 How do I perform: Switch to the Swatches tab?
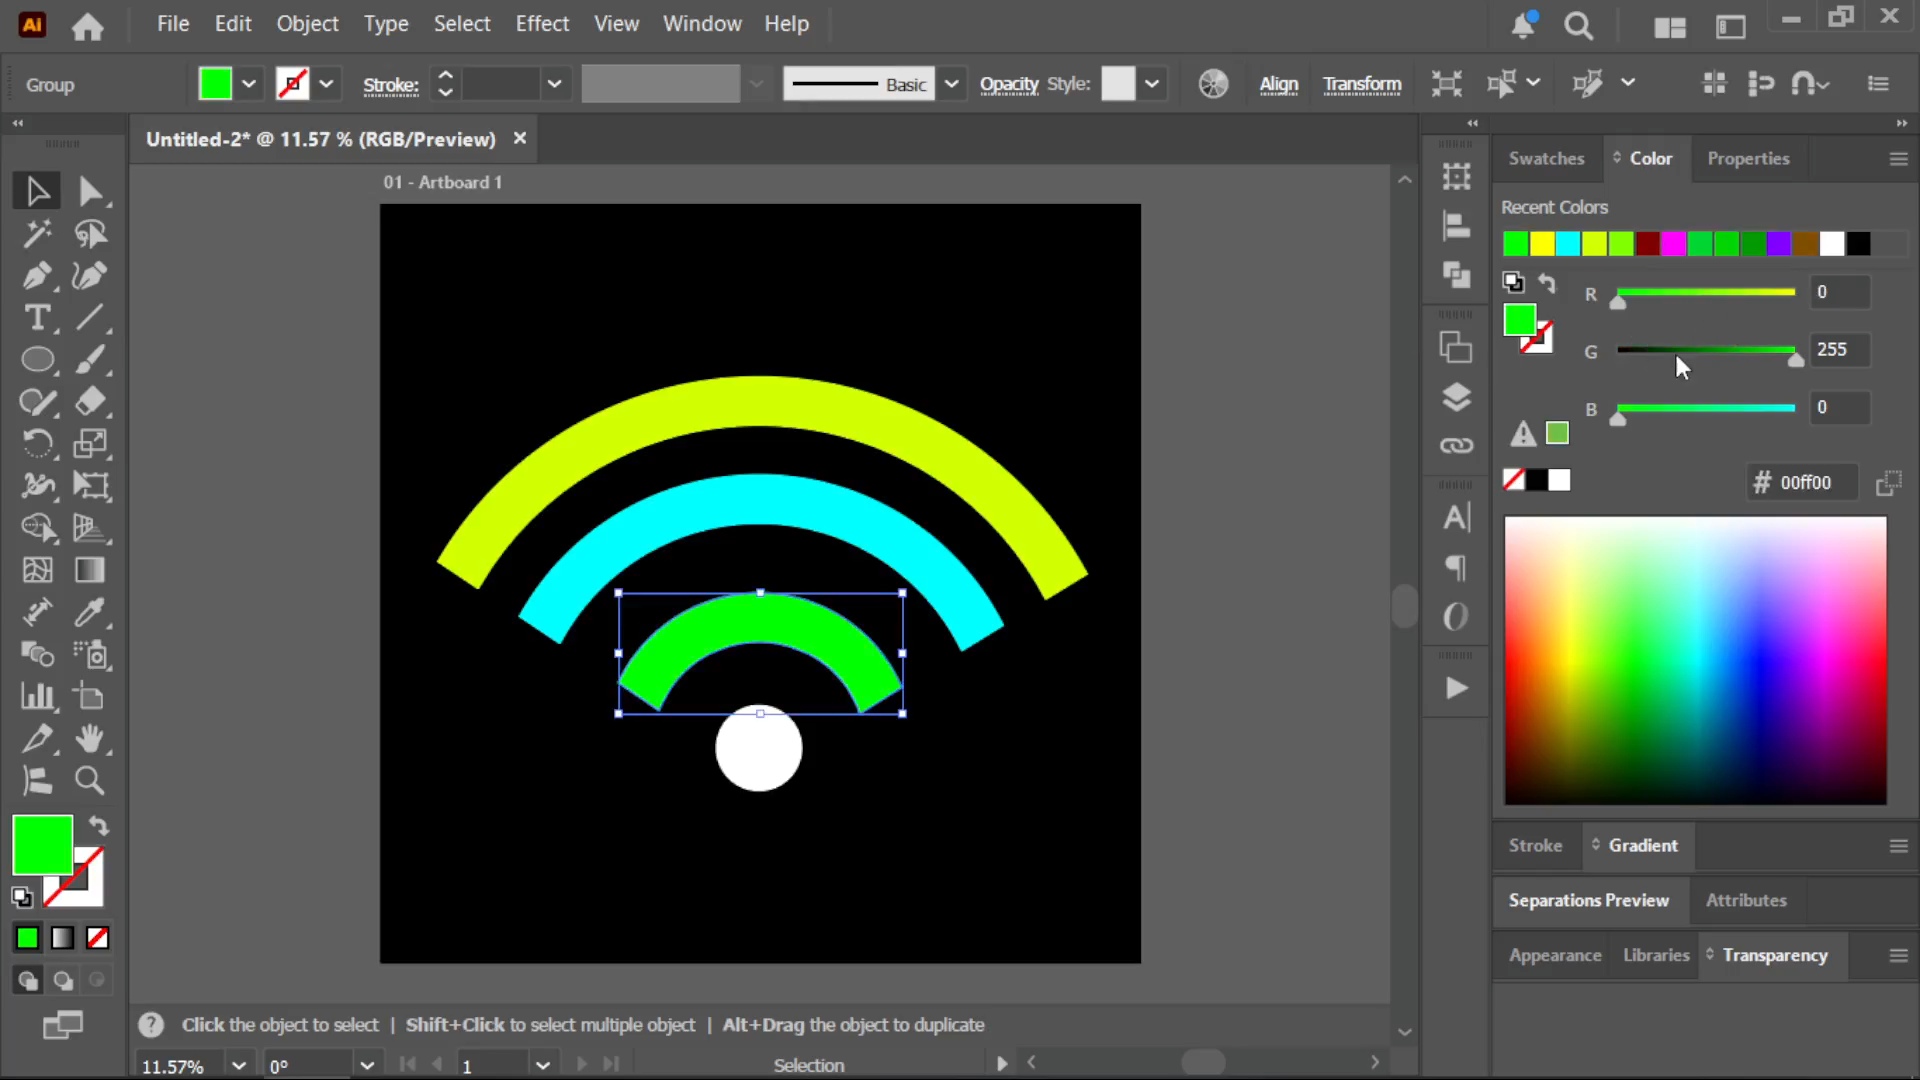(x=1546, y=159)
